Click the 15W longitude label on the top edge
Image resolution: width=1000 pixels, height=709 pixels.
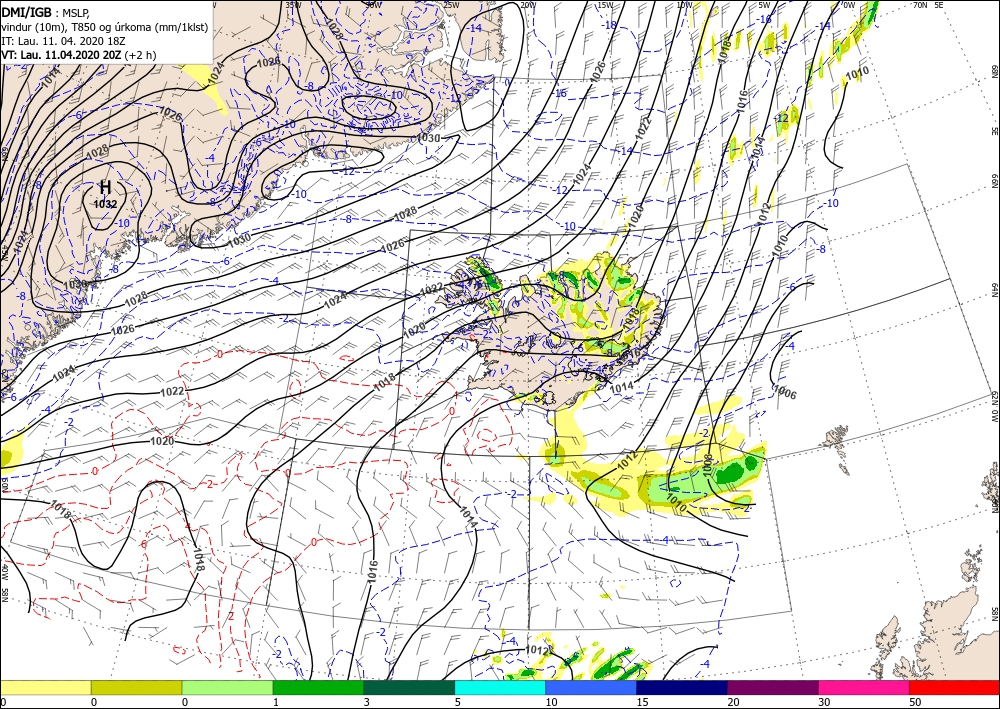click(x=605, y=4)
